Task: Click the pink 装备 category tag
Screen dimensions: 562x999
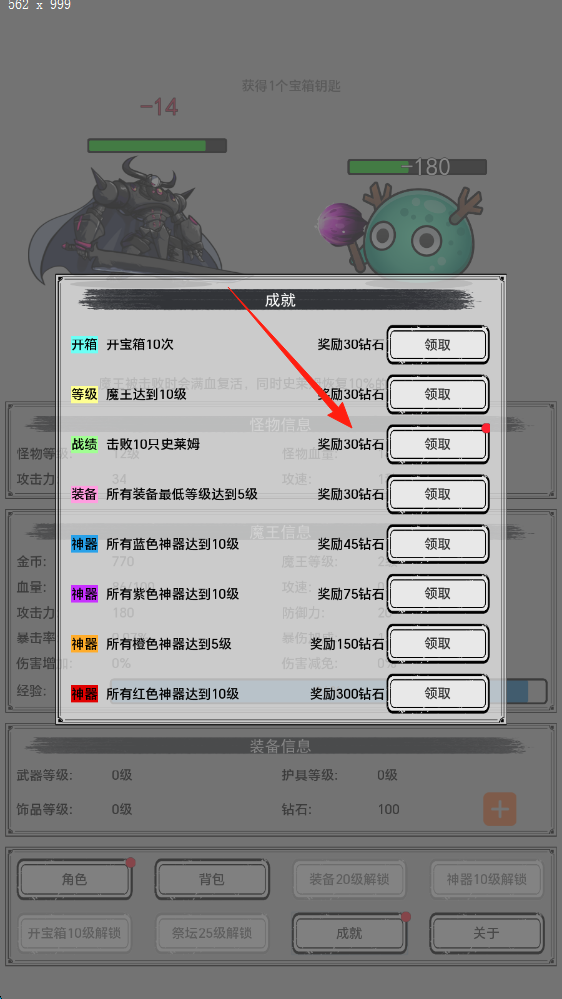Action: (84, 494)
